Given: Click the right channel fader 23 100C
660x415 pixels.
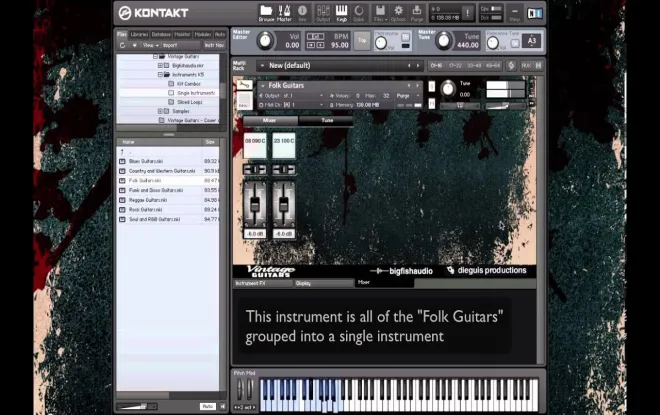Looking at the screenshot, I should [x=284, y=204].
